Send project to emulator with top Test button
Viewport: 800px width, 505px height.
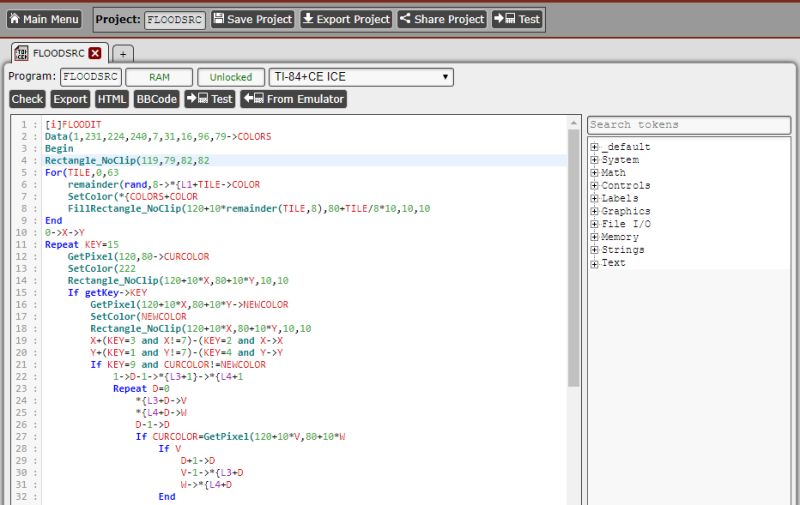[x=517, y=19]
